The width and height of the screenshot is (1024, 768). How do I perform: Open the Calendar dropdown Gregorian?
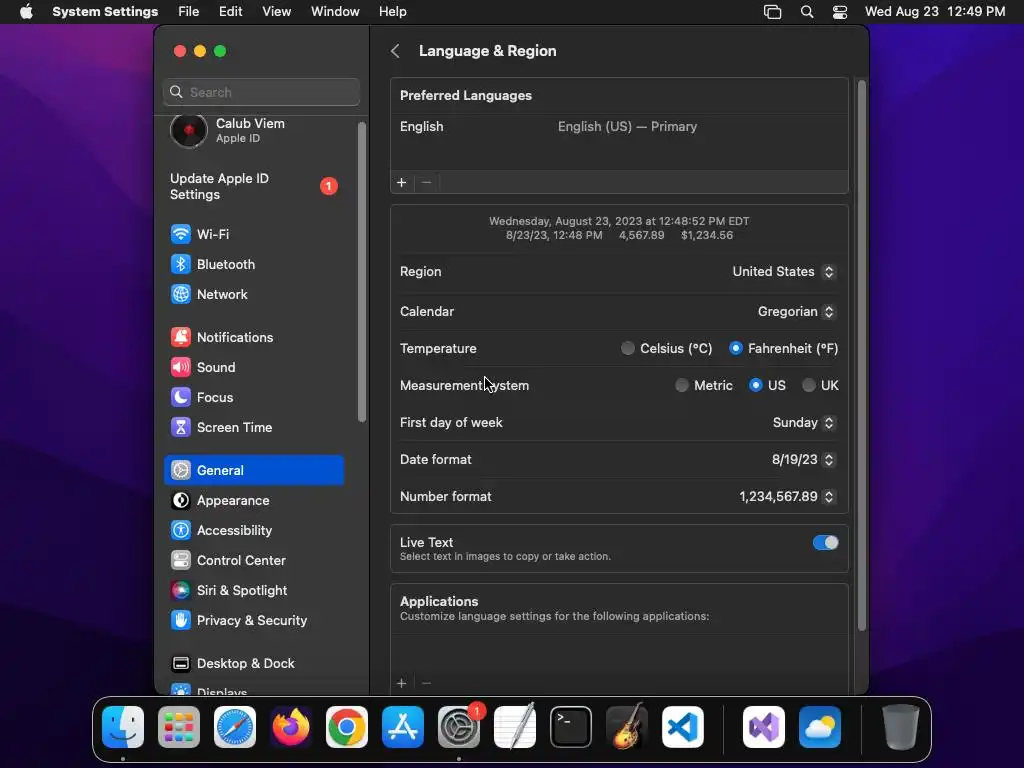796,312
